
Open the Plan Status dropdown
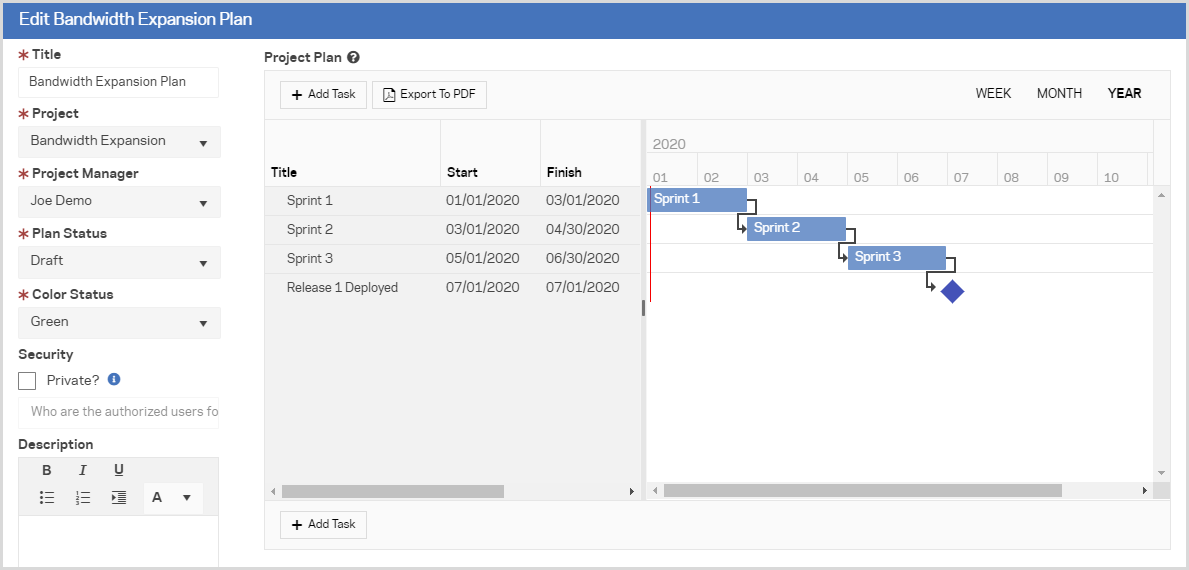[119, 261]
